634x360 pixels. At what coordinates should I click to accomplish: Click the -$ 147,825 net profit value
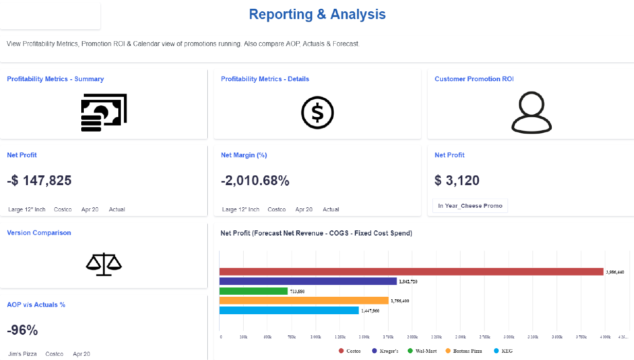39,180
